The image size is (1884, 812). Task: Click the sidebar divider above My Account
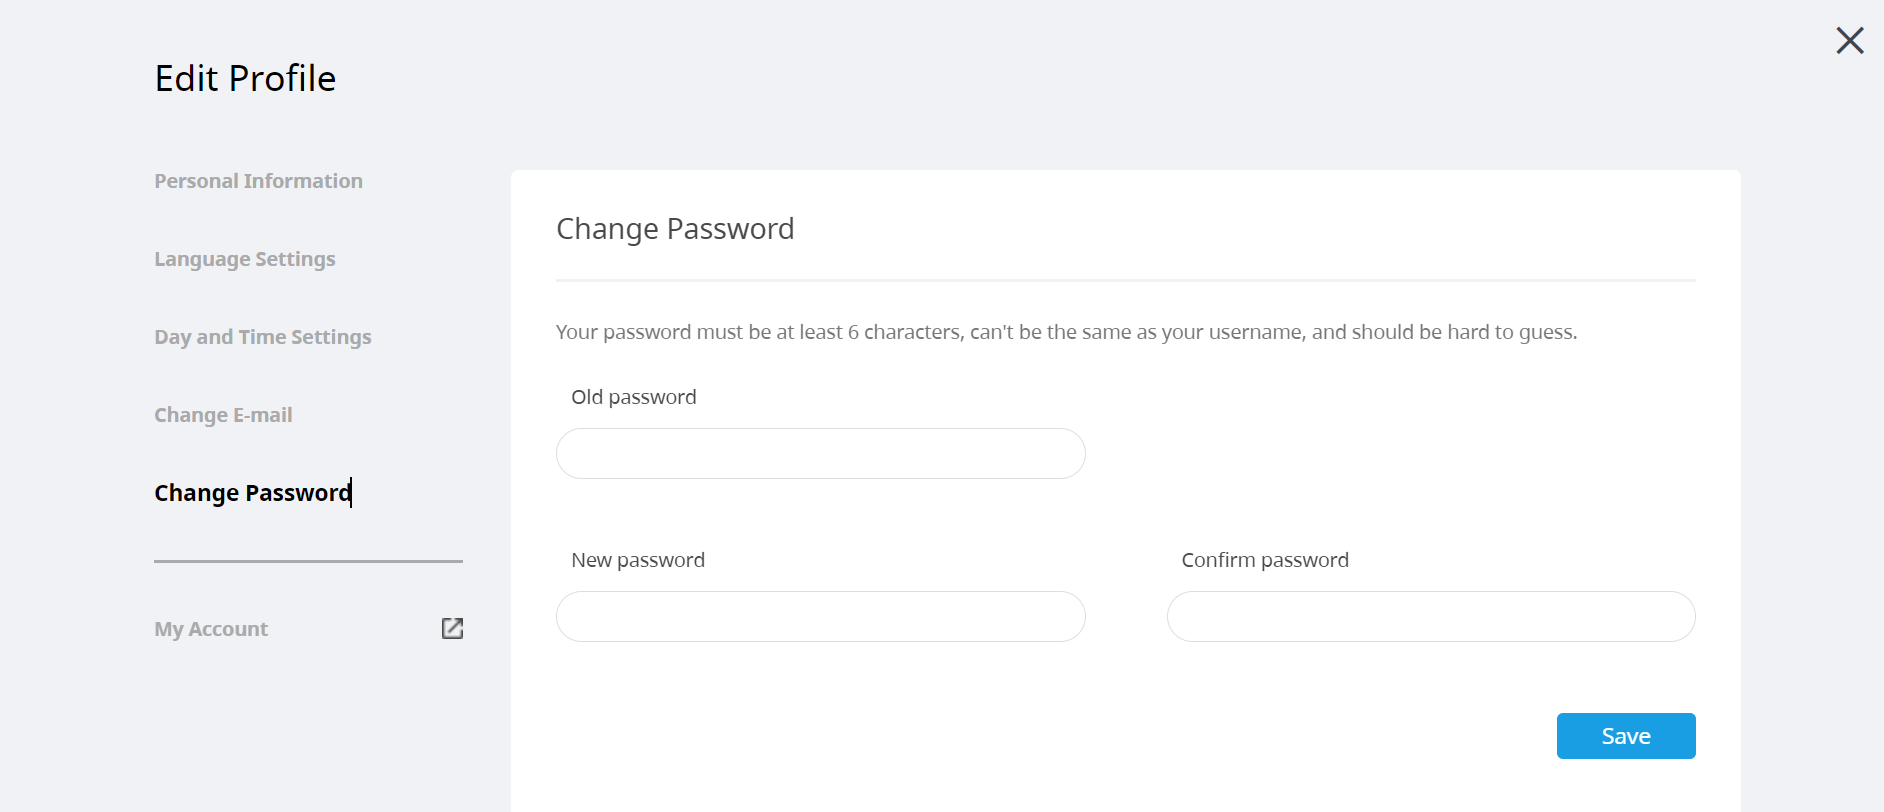308,561
